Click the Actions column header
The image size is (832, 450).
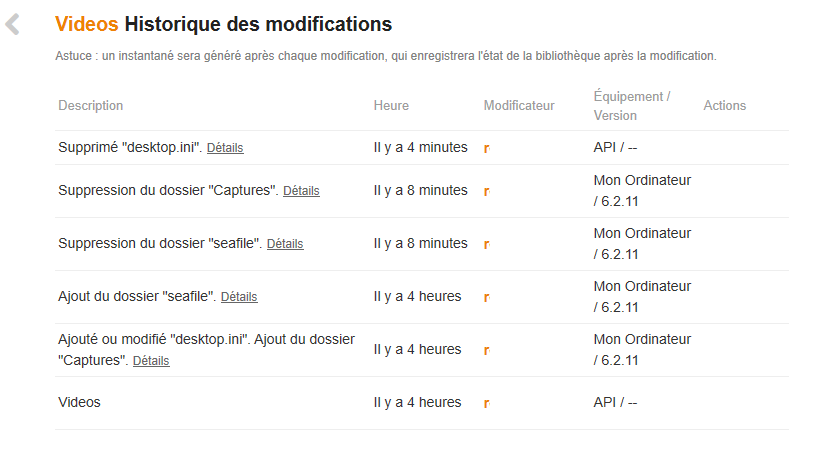pos(725,106)
